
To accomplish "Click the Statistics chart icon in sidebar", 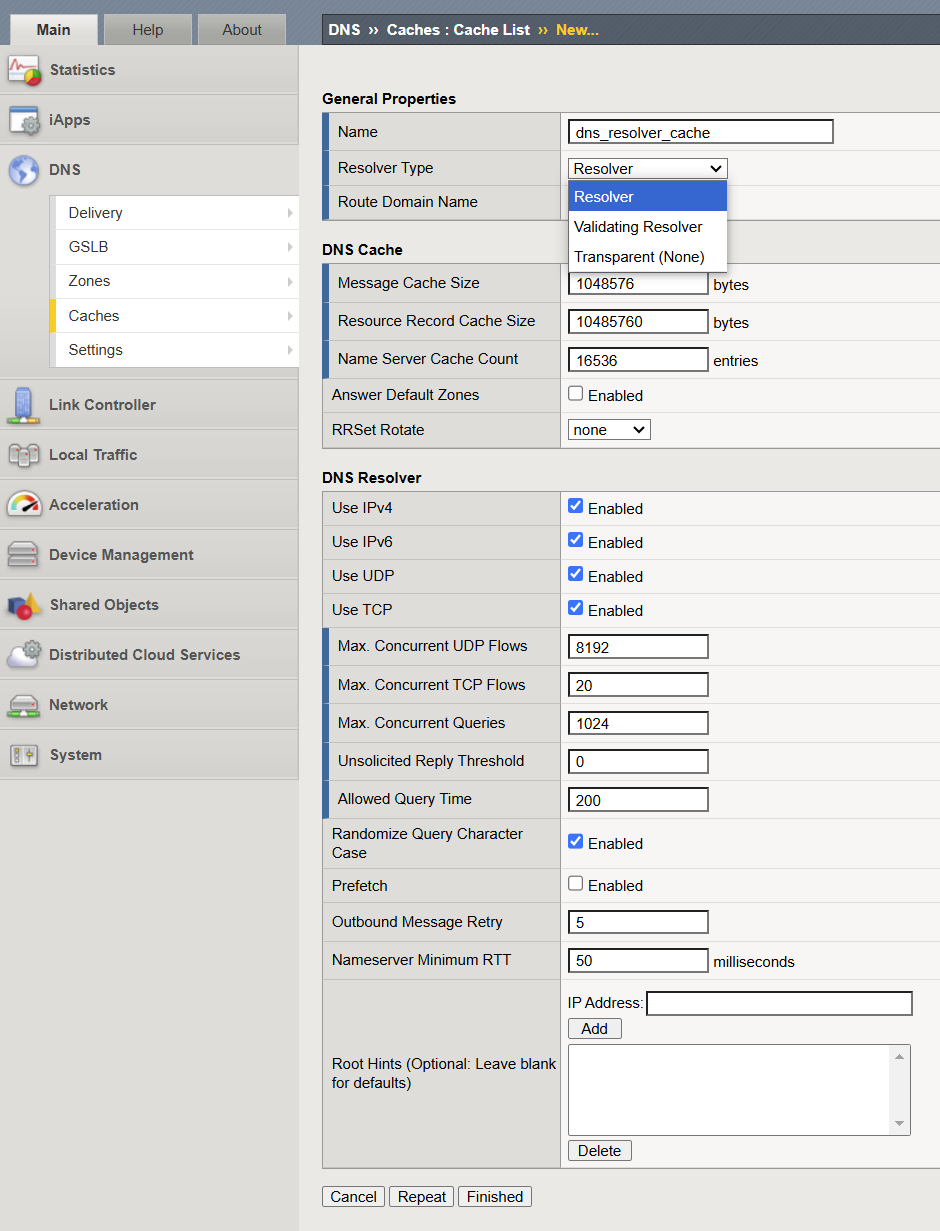I will click(x=25, y=69).
